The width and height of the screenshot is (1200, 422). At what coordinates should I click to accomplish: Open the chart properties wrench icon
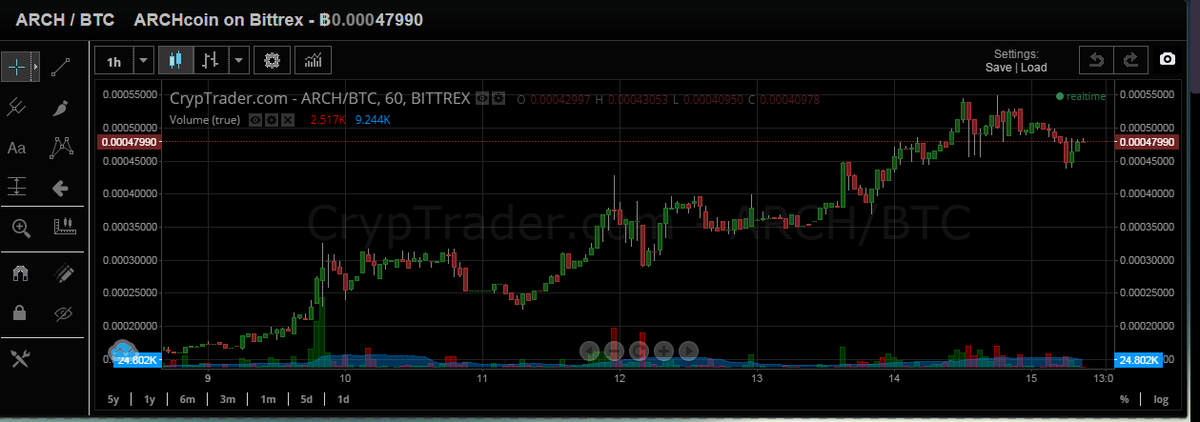(18, 359)
